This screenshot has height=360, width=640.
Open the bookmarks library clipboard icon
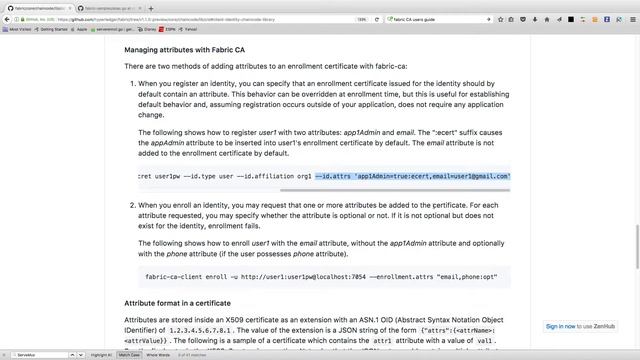[511, 20]
